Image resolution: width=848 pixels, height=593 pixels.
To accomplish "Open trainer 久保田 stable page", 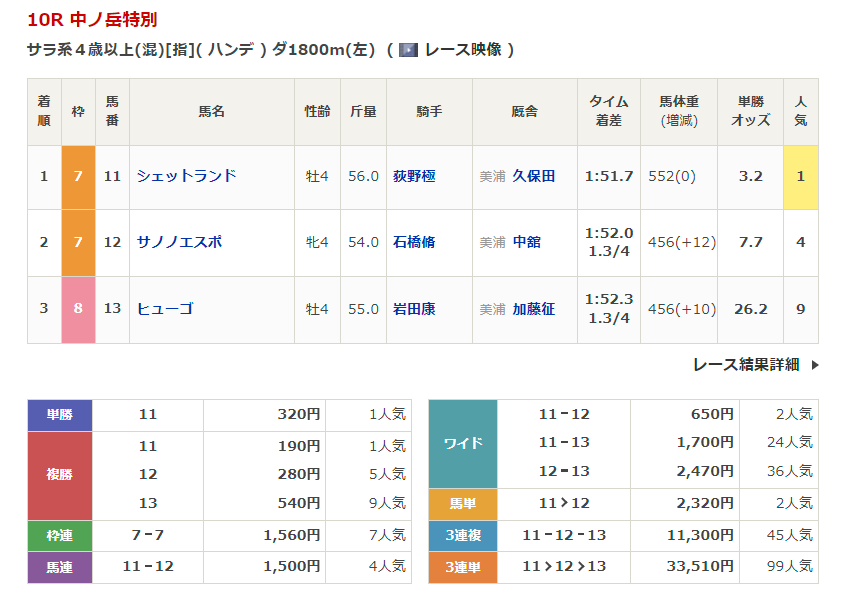I will 533,176.
